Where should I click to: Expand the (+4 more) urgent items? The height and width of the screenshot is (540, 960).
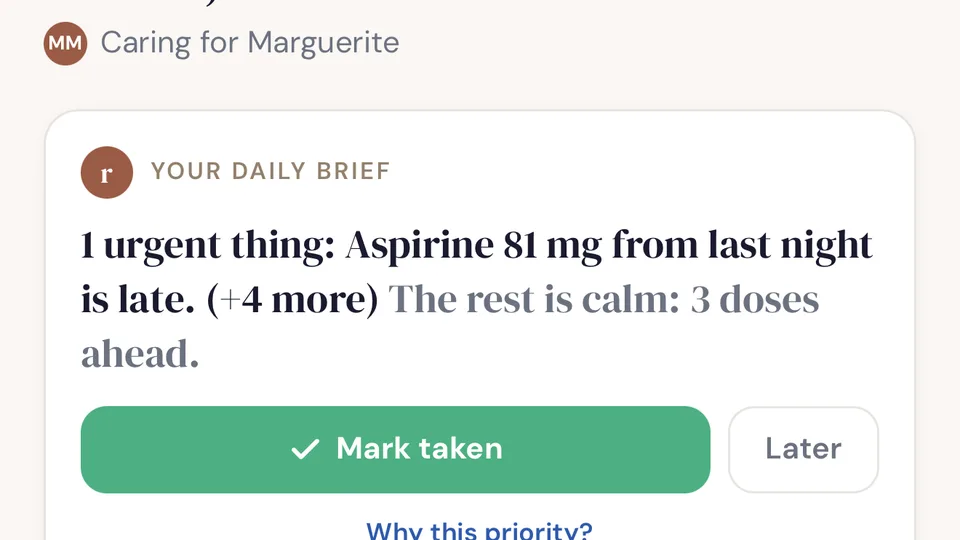293,300
